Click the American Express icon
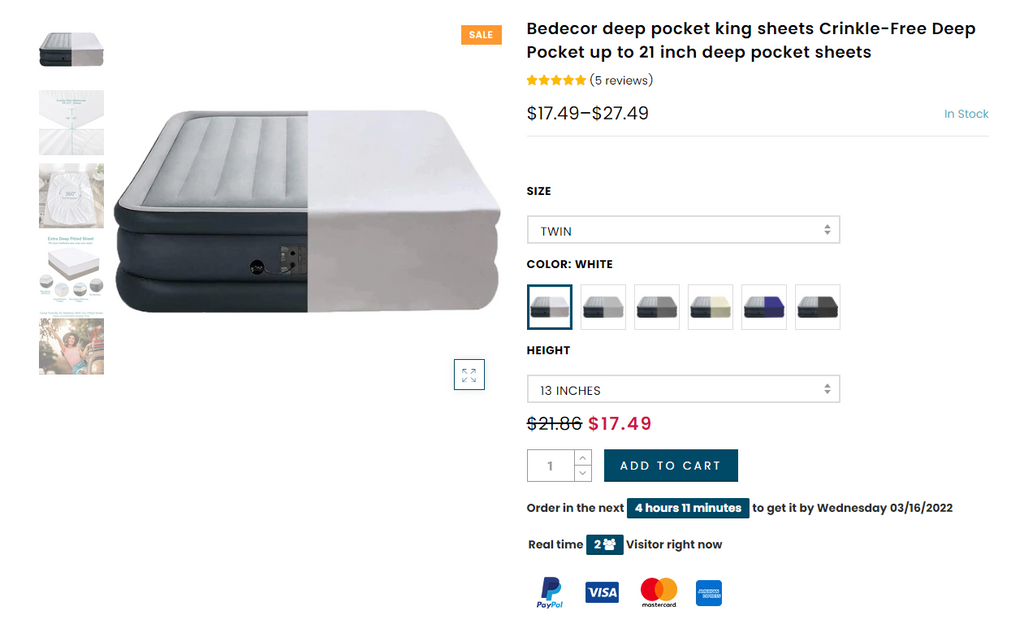 [x=709, y=593]
